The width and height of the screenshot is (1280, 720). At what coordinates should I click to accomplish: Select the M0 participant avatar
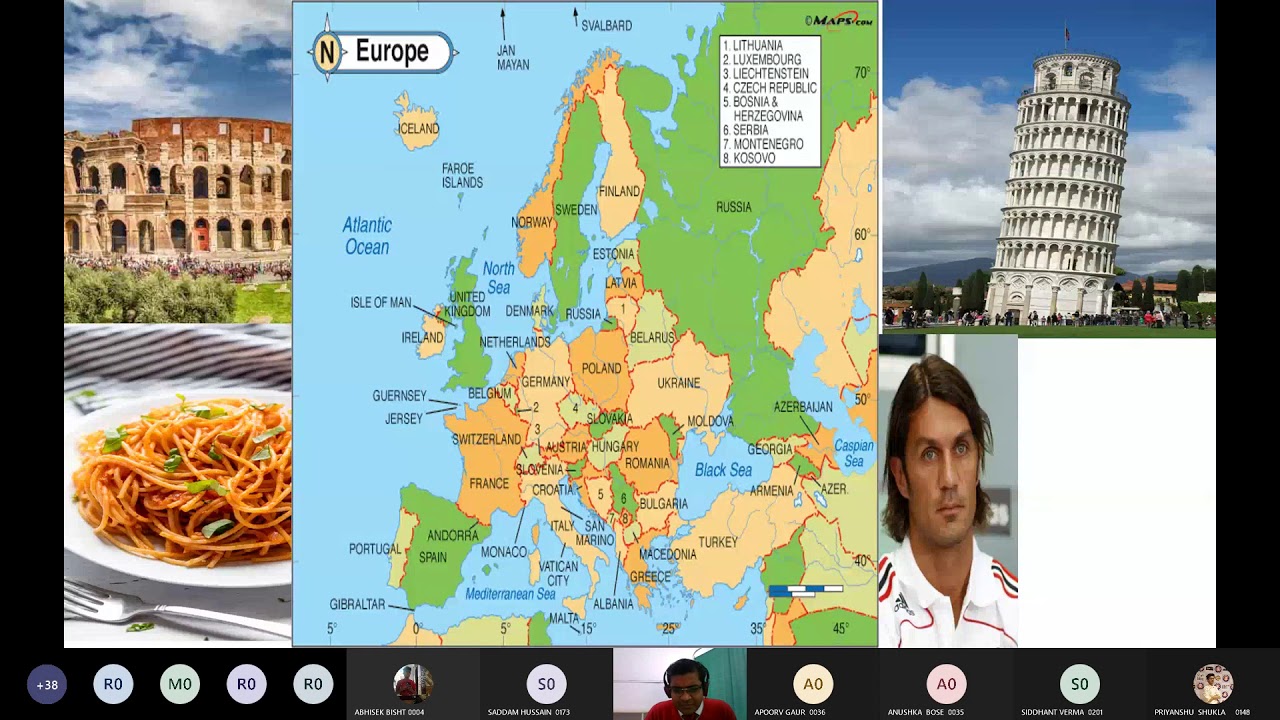coord(180,685)
